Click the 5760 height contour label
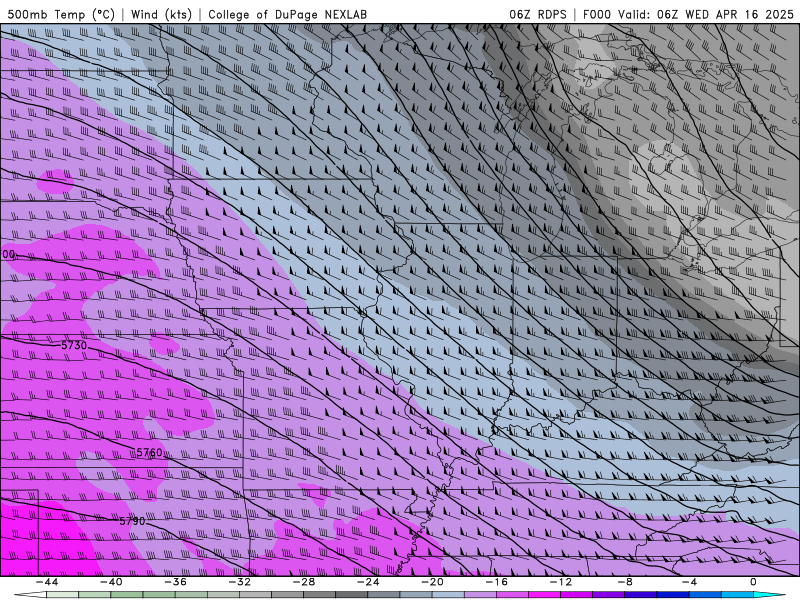 click(x=149, y=453)
